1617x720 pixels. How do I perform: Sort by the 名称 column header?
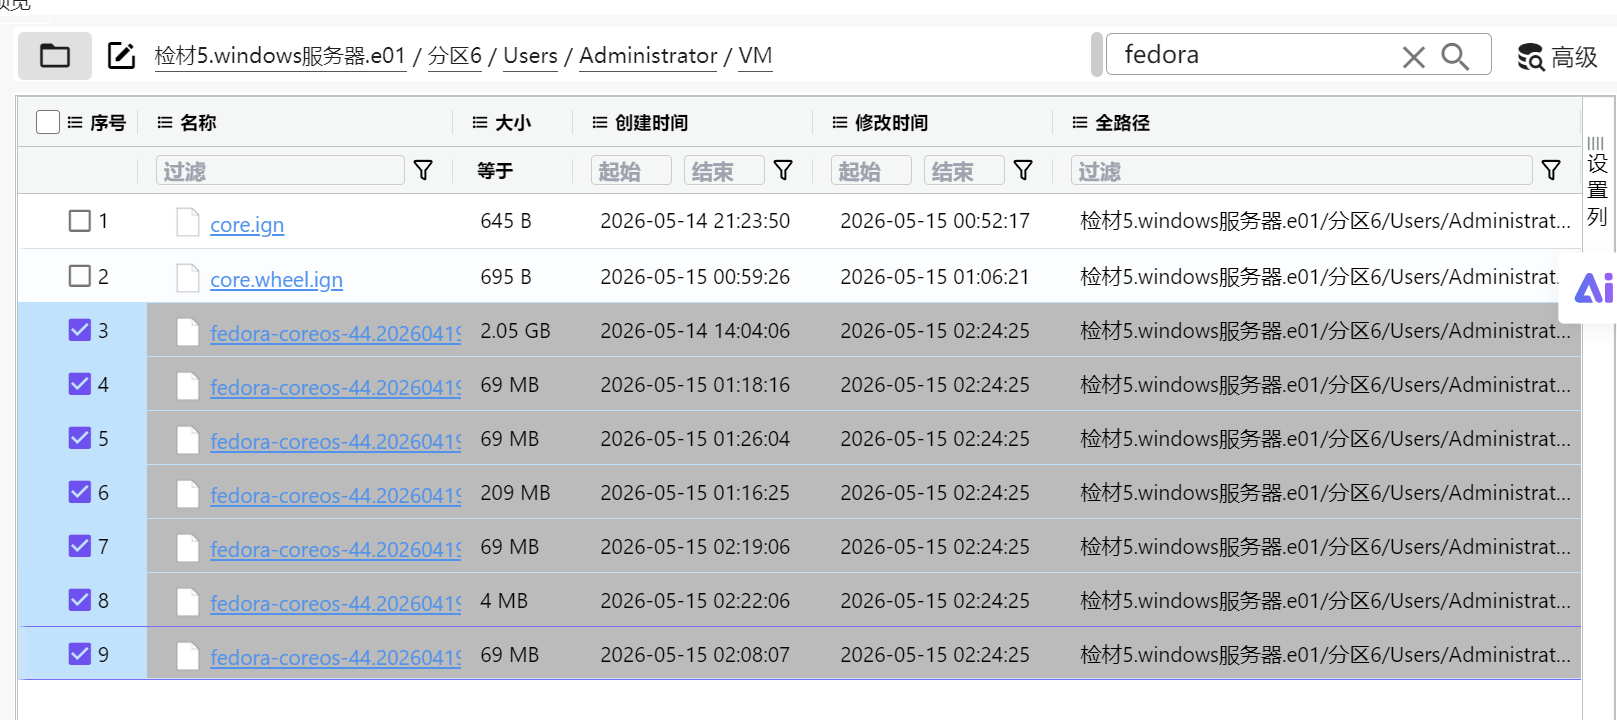[198, 123]
